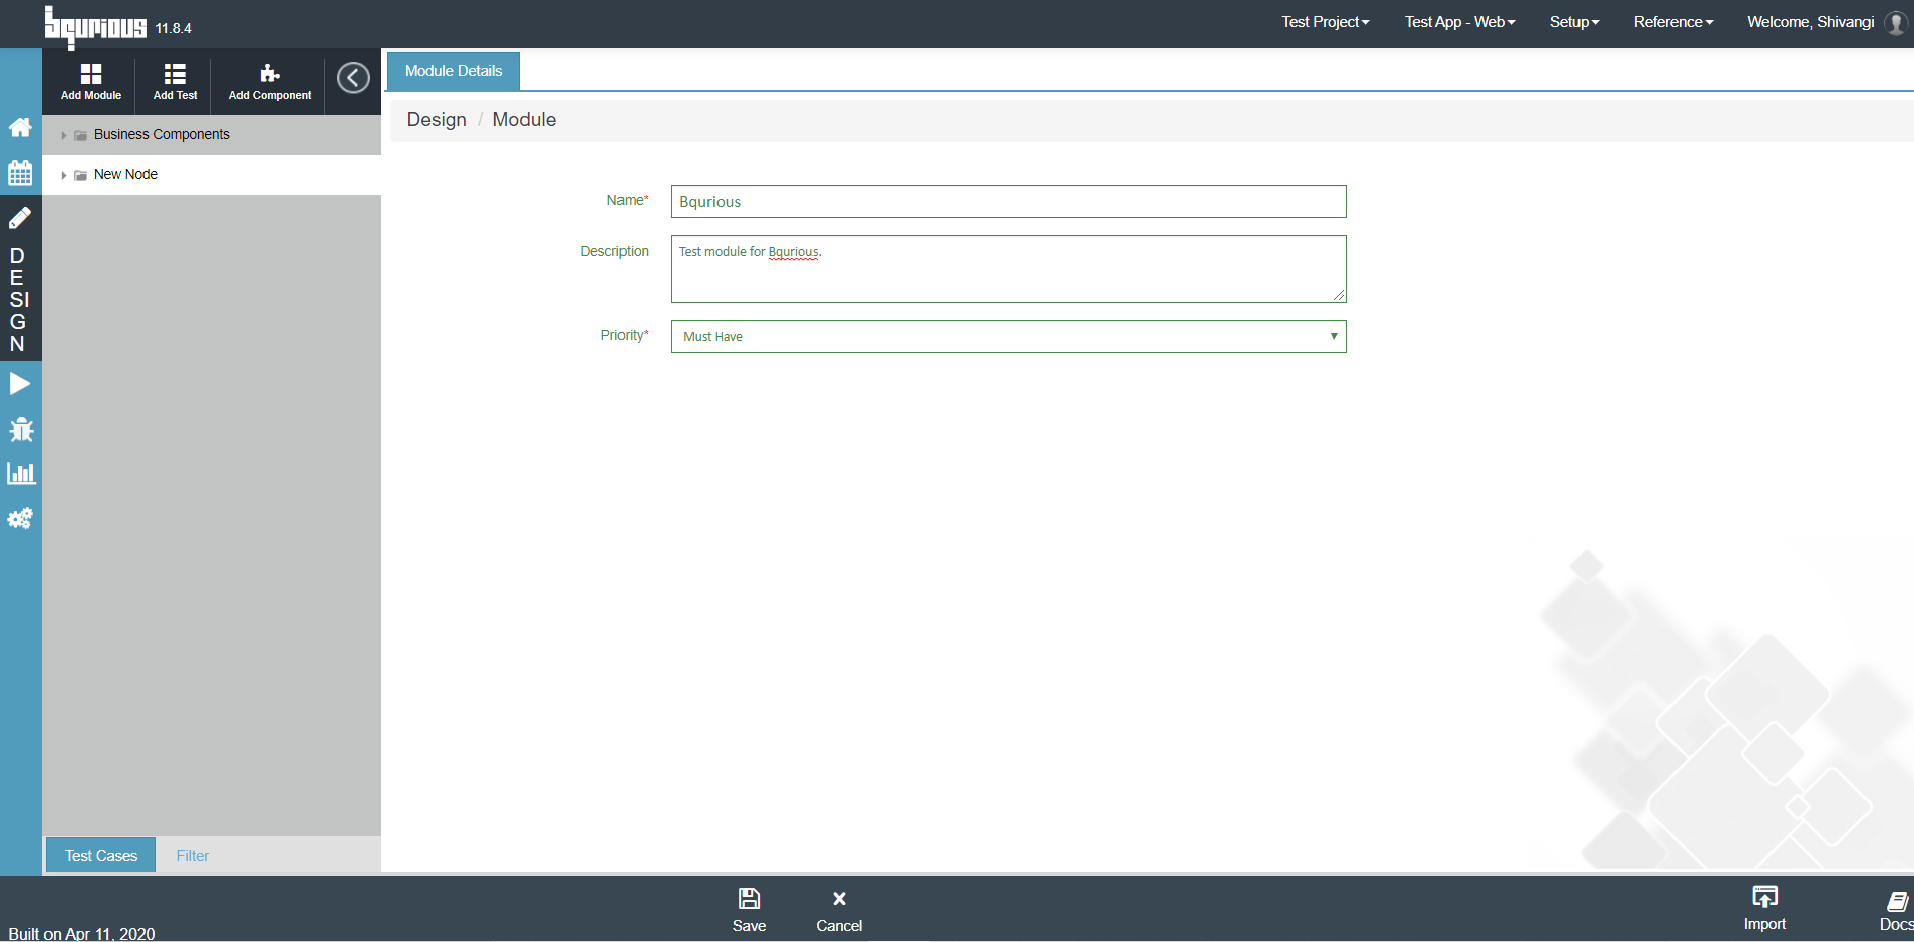1914x942 pixels.
Task: Select the Design pencil icon in sidebar
Action: tap(20, 217)
